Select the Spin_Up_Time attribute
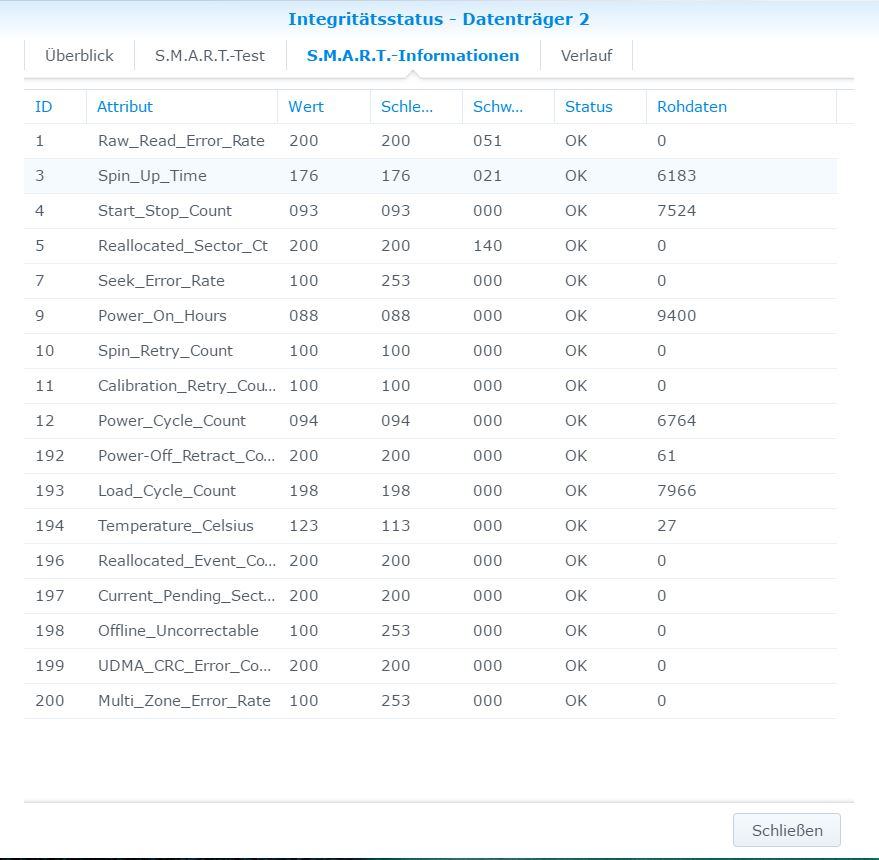 point(152,176)
